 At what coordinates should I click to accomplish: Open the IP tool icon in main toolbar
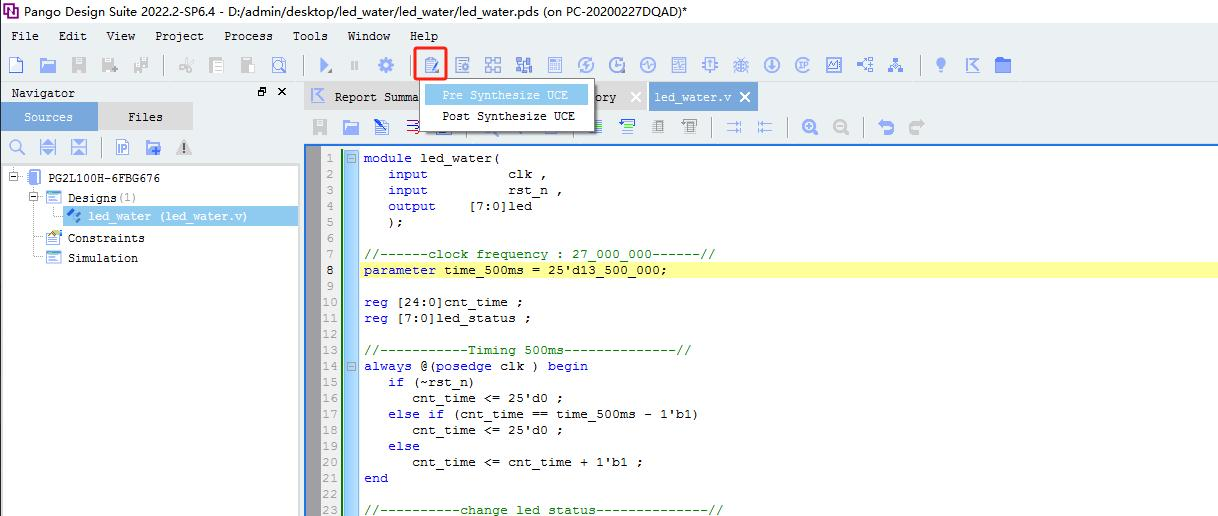pyautogui.click(x=802, y=65)
